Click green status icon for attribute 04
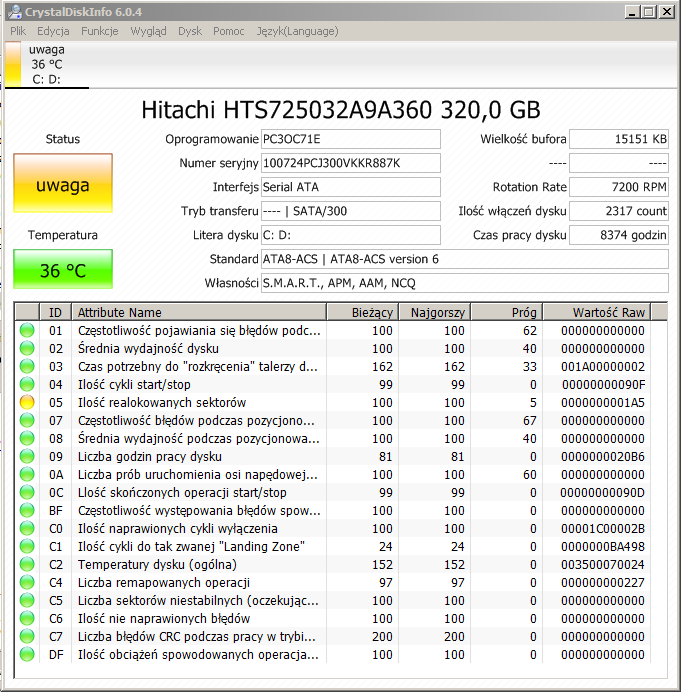681x692 pixels. pos(27,384)
